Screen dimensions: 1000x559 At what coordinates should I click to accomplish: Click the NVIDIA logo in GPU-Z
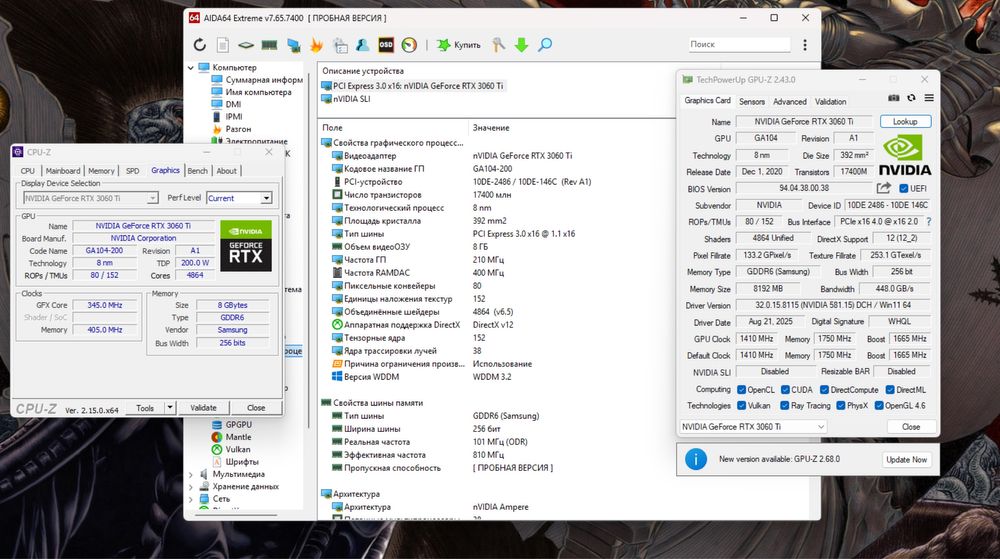pyautogui.click(x=905, y=156)
